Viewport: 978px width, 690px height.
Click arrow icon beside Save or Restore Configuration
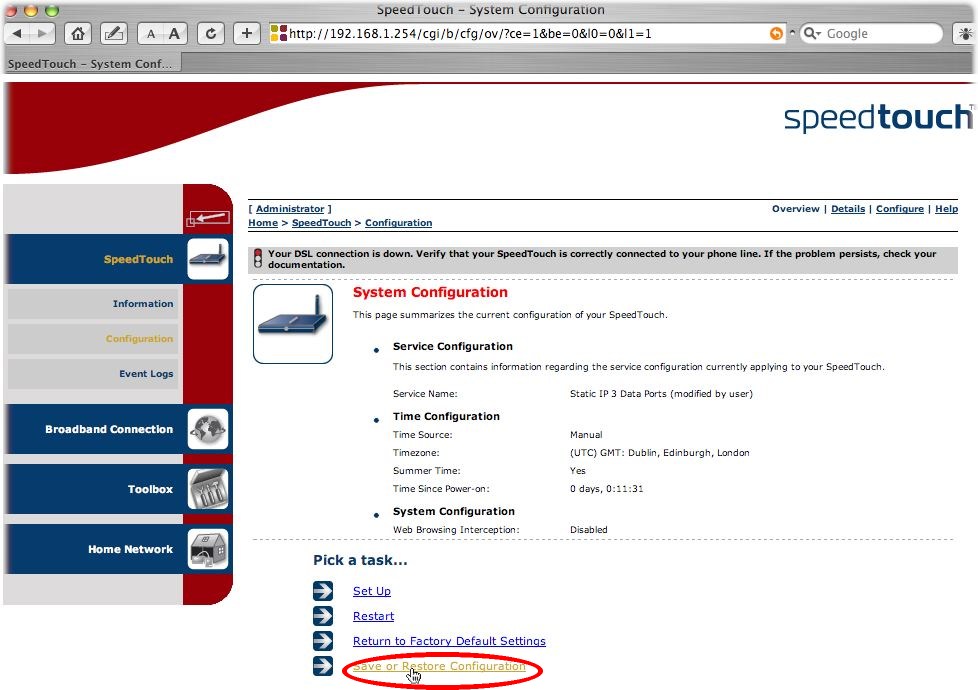323,666
